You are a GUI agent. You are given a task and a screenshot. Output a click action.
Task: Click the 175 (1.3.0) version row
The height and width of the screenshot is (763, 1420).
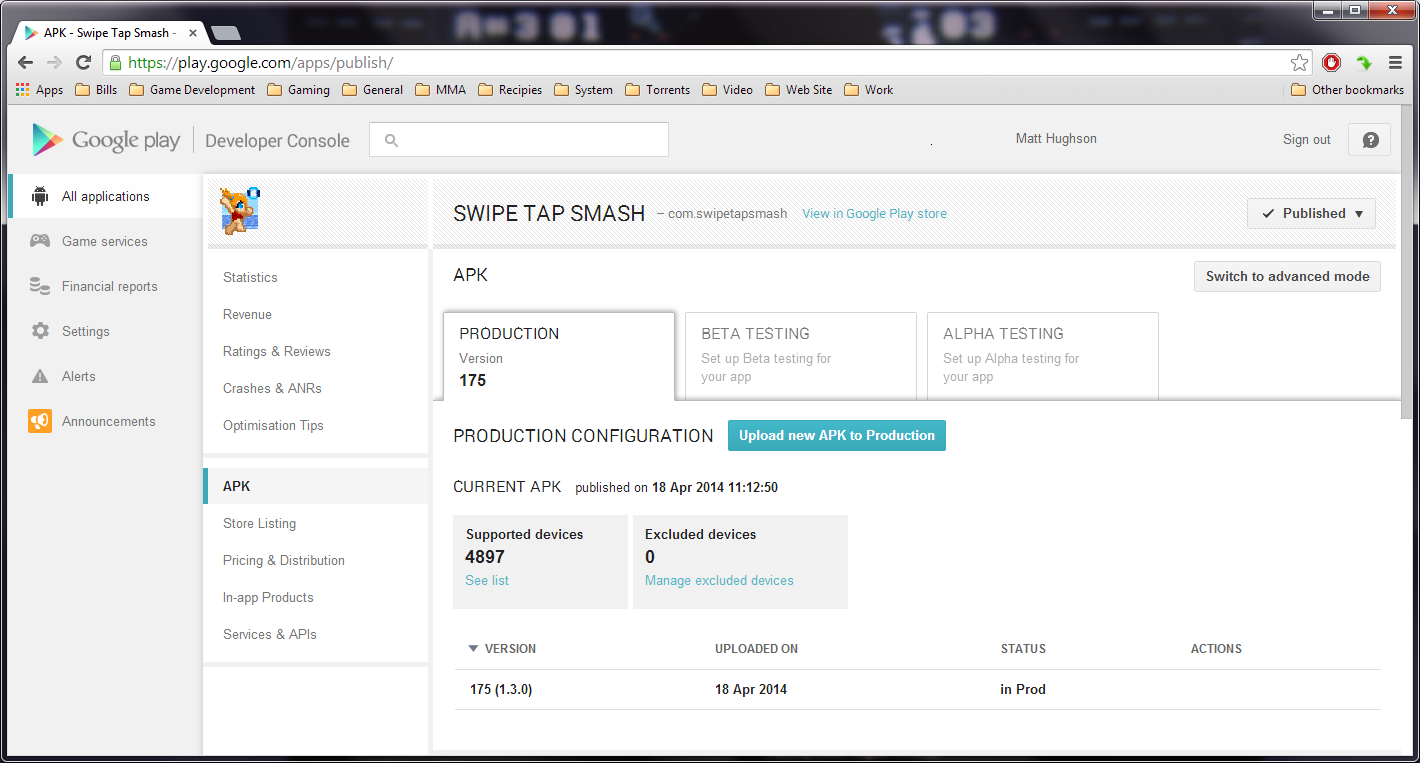pyautogui.click(x=918, y=689)
